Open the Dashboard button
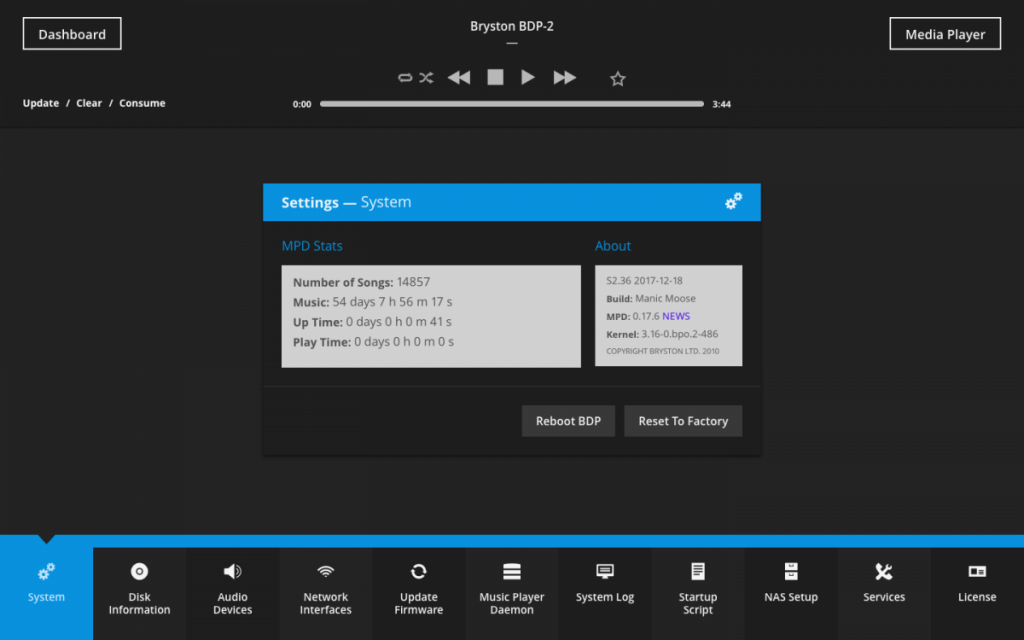 point(72,34)
